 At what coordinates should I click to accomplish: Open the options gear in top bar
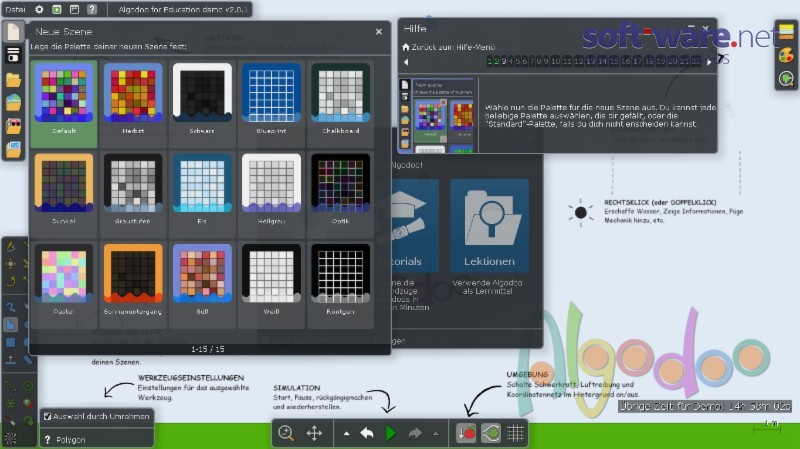(x=39, y=9)
